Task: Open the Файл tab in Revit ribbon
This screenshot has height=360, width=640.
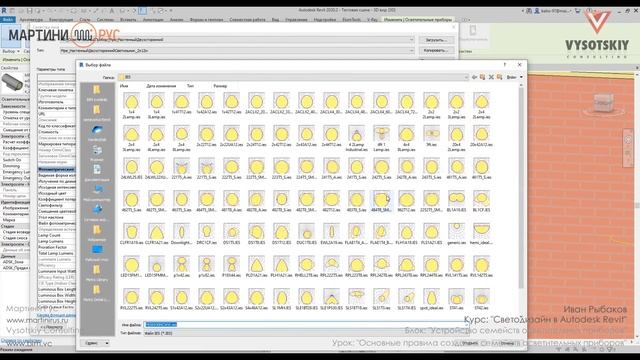Action: [7, 20]
